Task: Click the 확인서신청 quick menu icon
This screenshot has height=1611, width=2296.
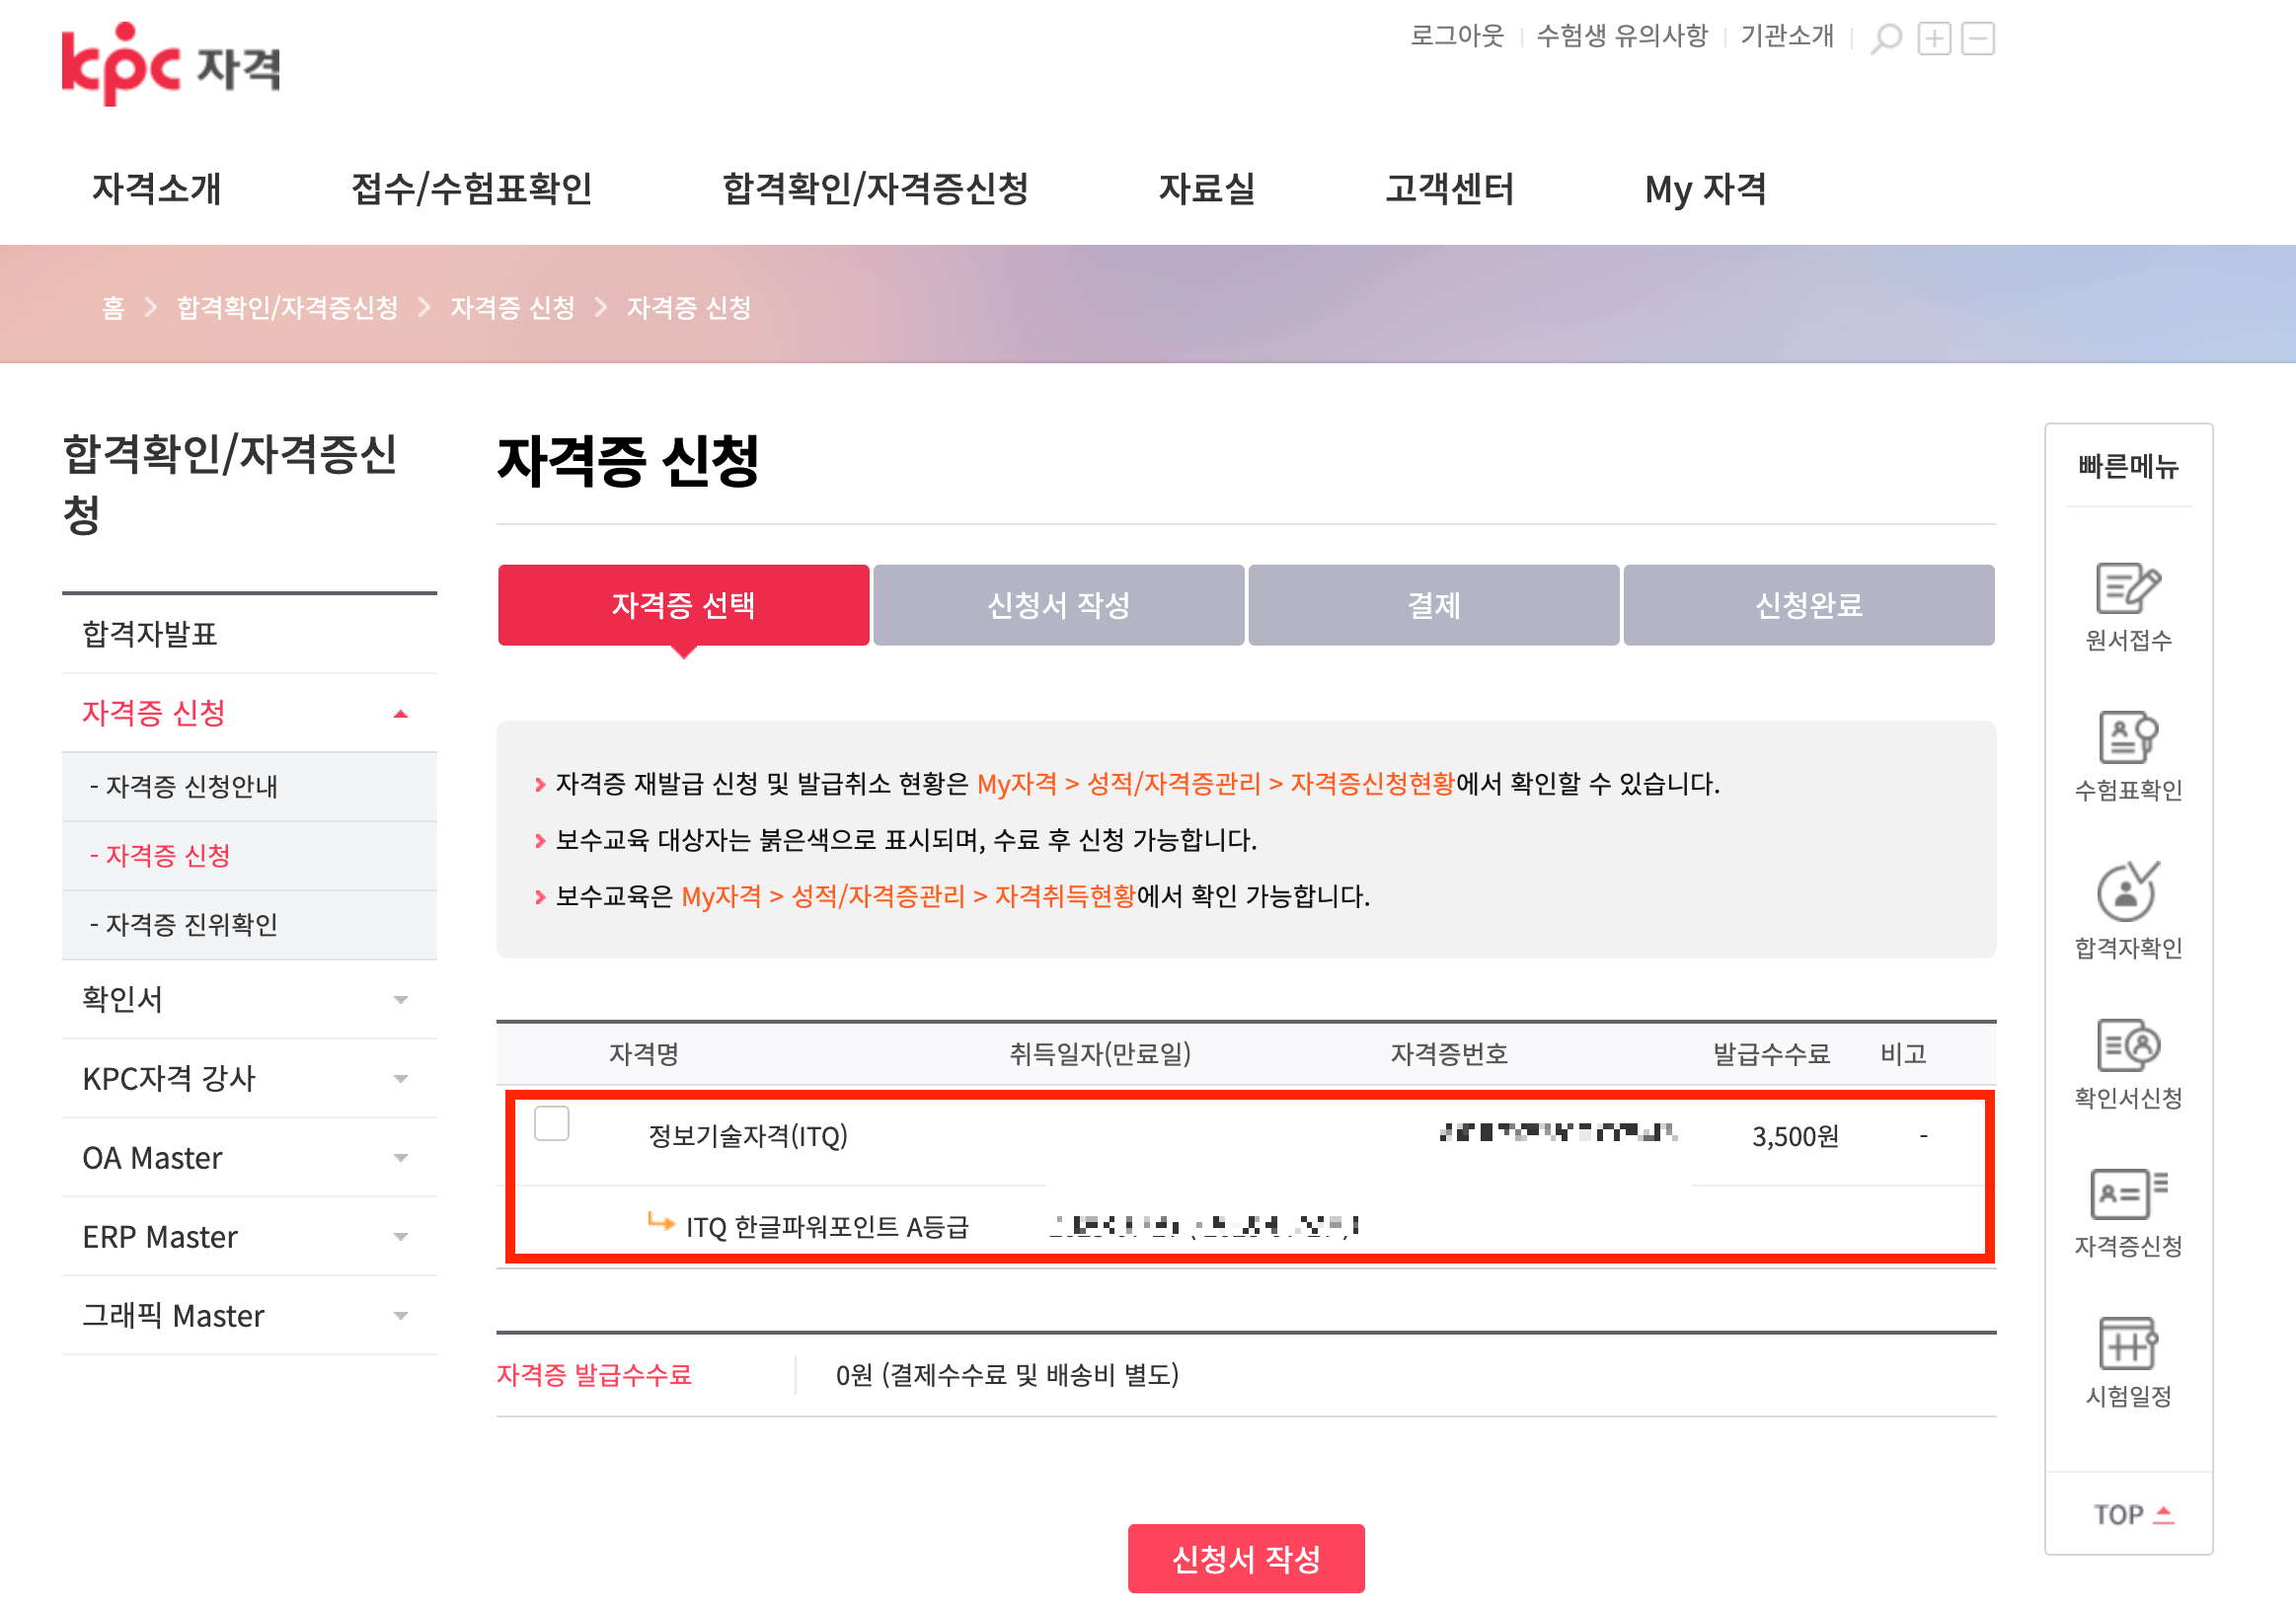Action: coord(2128,1055)
